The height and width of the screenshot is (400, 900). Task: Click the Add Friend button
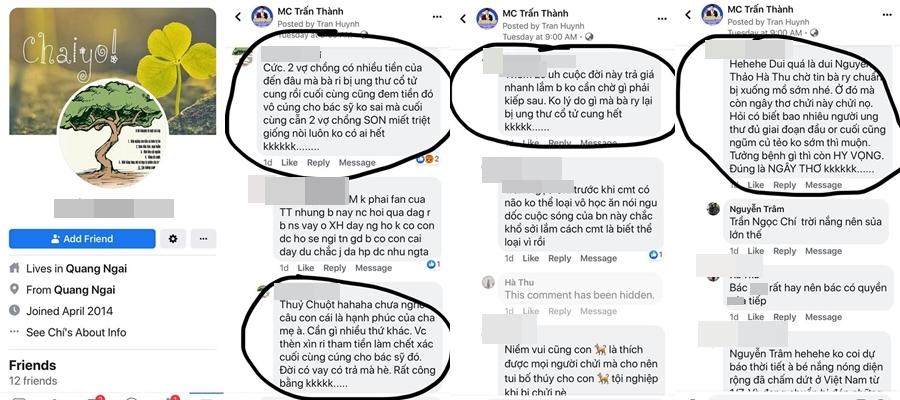tap(82, 239)
